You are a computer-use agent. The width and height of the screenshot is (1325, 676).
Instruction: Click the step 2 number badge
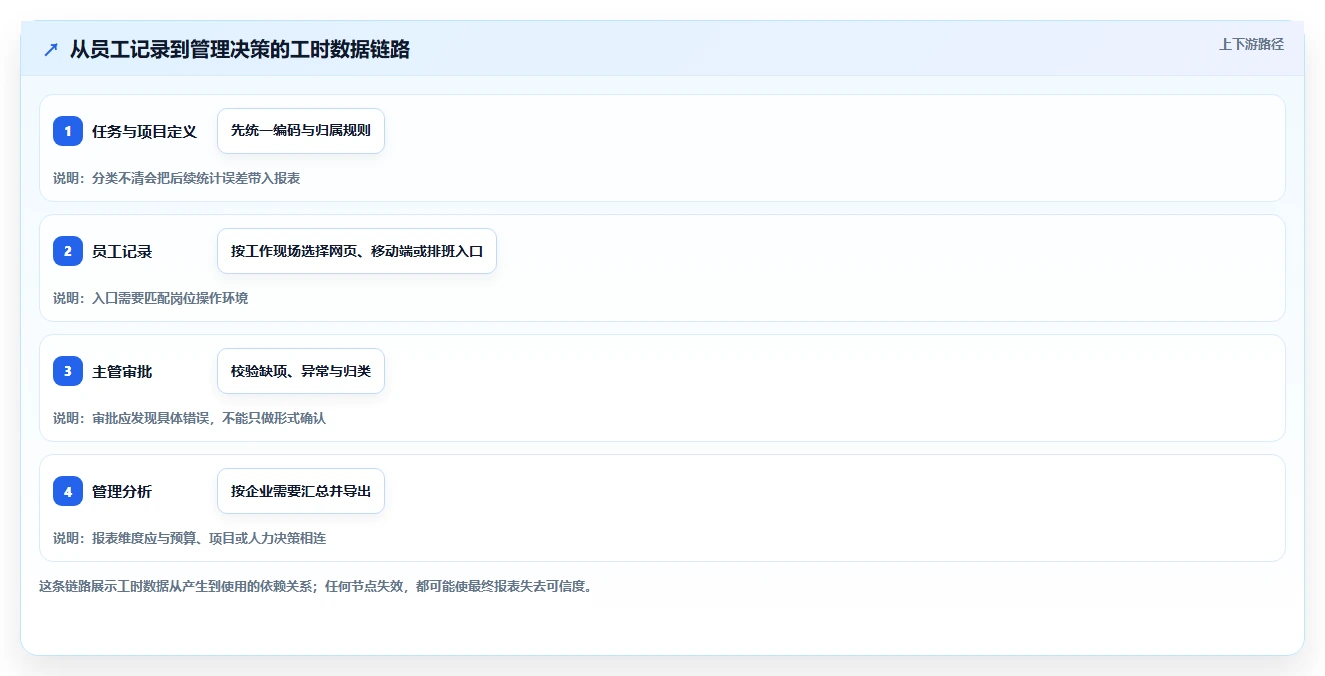pyautogui.click(x=68, y=251)
